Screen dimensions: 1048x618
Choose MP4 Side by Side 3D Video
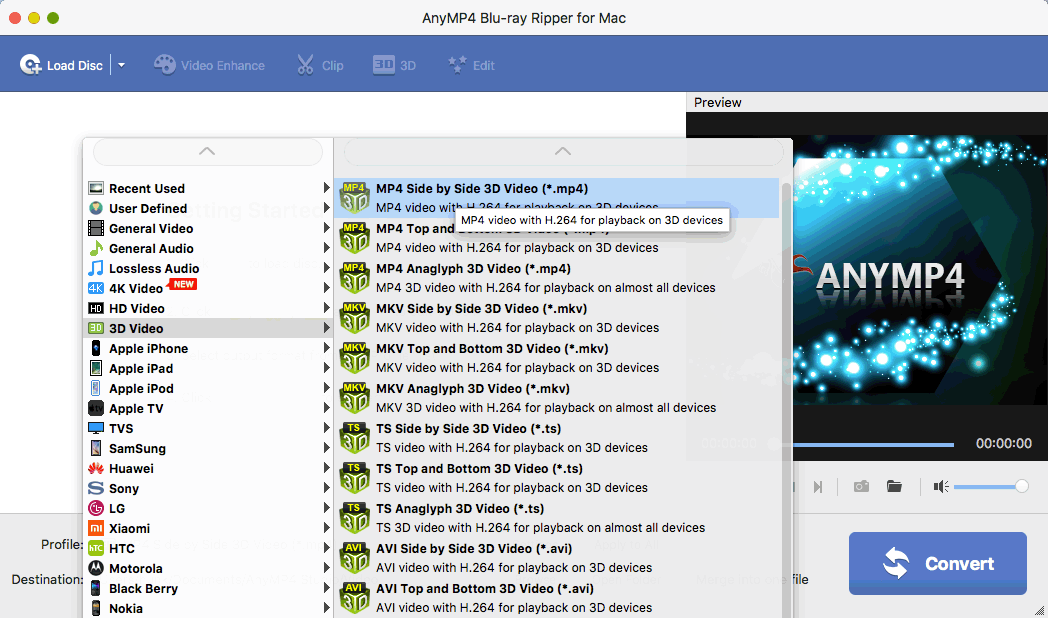(x=557, y=198)
